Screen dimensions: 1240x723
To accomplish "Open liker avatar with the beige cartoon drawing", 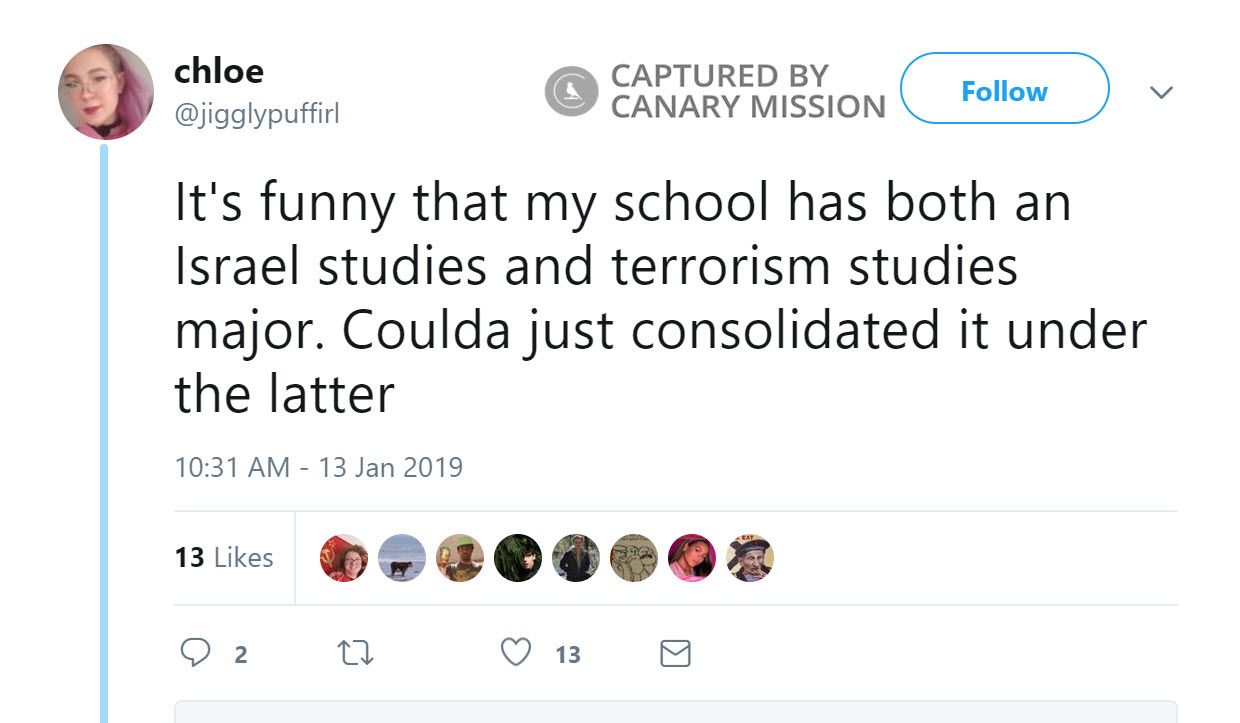I will pyautogui.click(x=634, y=558).
